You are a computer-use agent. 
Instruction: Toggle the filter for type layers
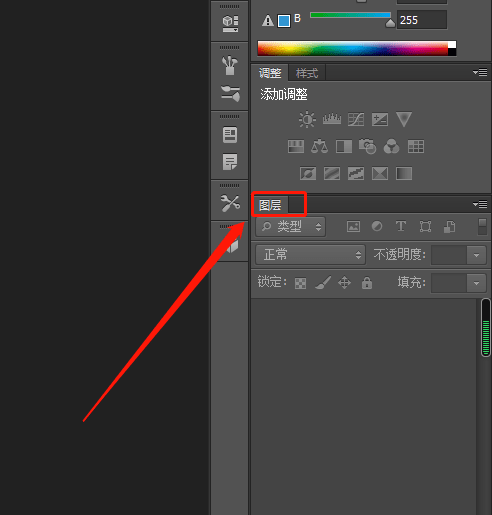click(x=401, y=226)
